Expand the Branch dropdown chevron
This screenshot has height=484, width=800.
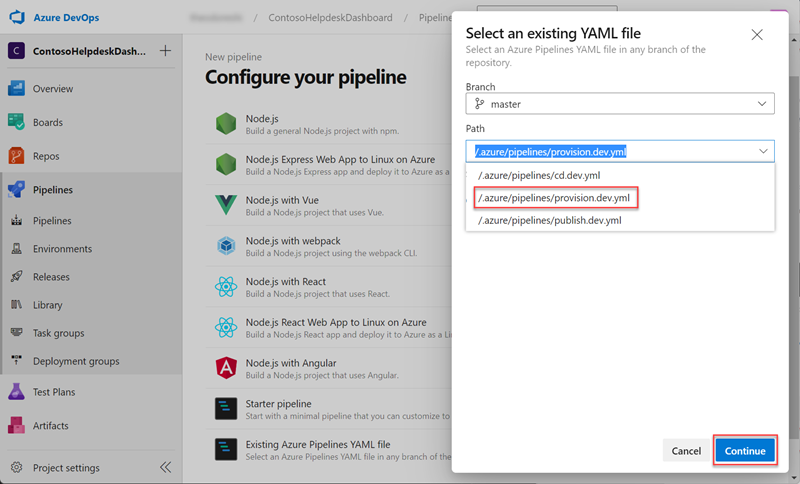coord(762,104)
